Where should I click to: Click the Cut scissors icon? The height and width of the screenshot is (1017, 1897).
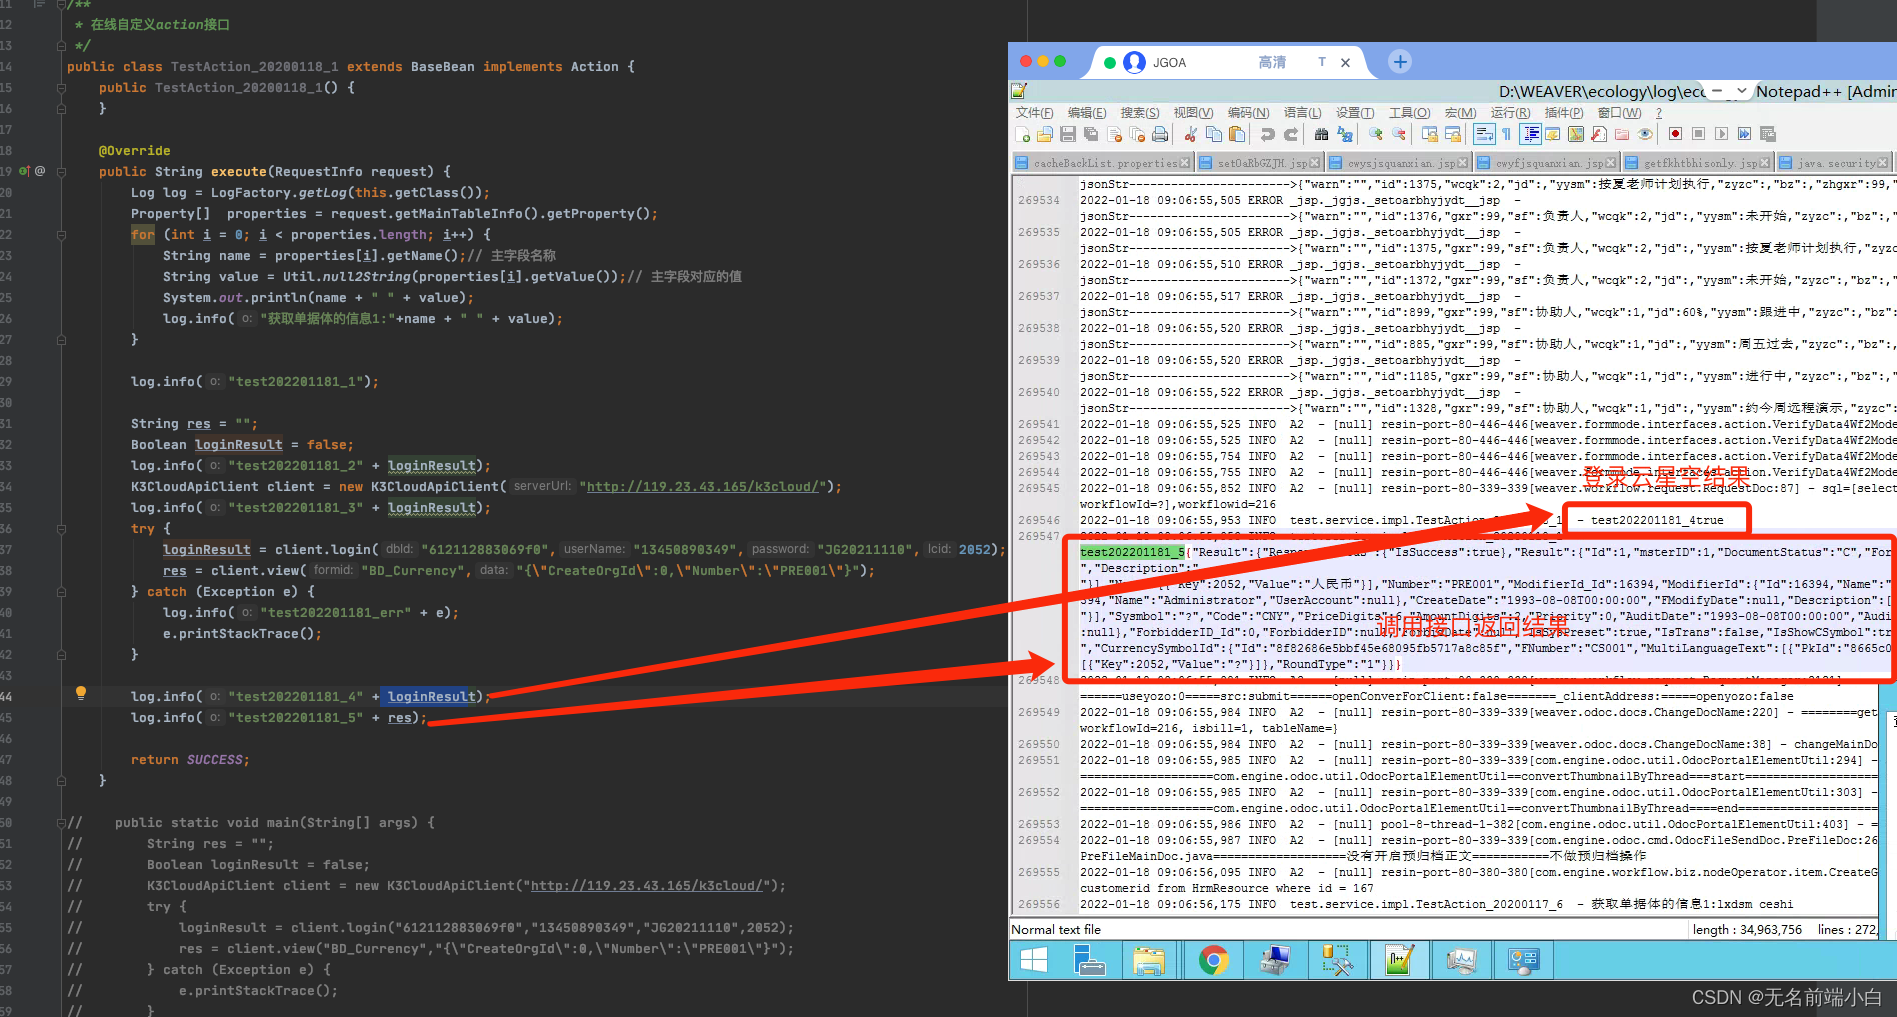pos(1190,134)
